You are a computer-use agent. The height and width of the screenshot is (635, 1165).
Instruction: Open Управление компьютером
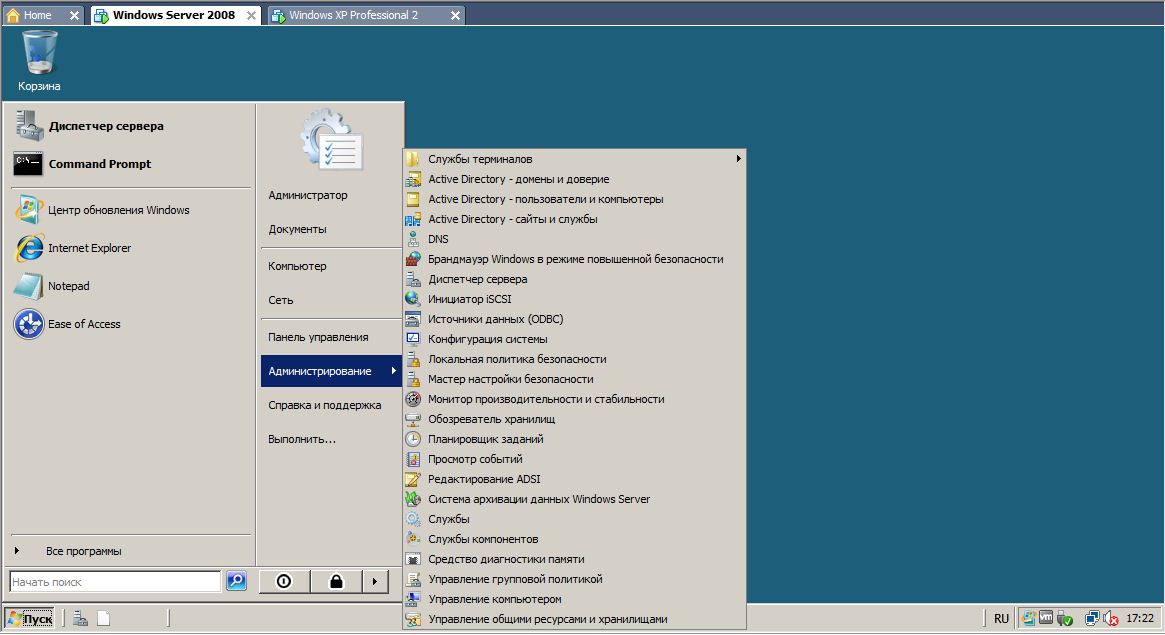tap(574, 600)
